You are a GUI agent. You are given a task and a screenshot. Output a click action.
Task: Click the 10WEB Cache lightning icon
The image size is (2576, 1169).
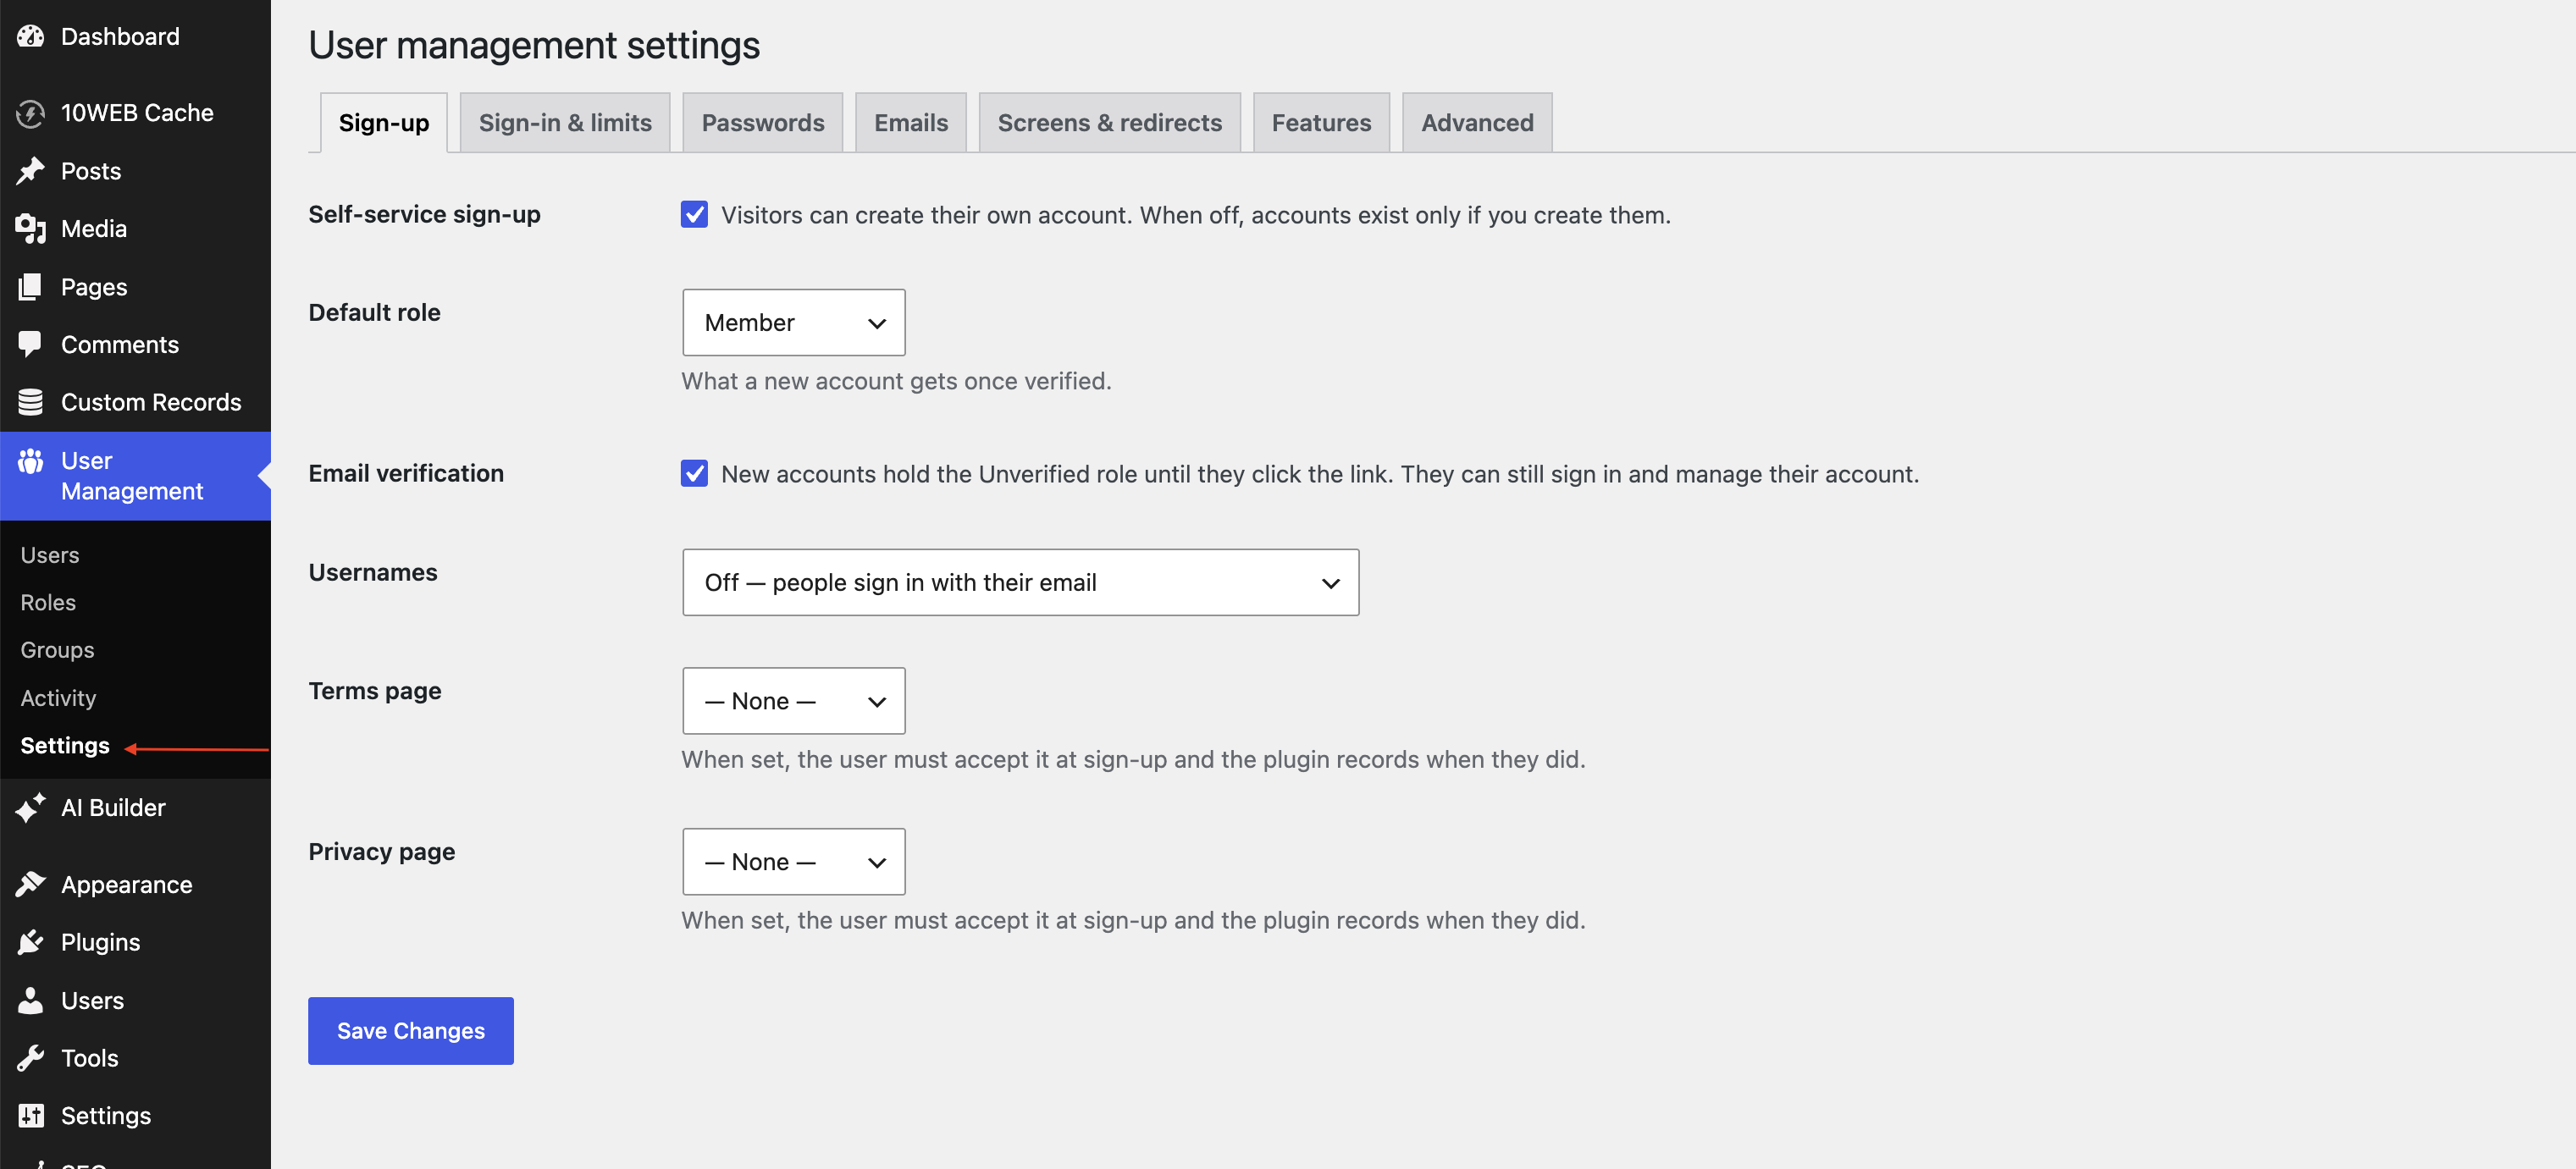(31, 113)
